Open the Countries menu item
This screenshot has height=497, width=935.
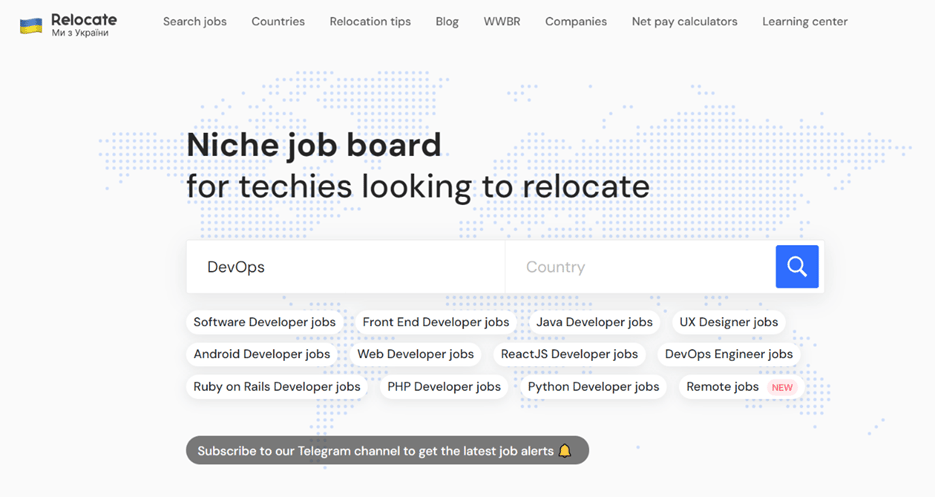point(278,21)
